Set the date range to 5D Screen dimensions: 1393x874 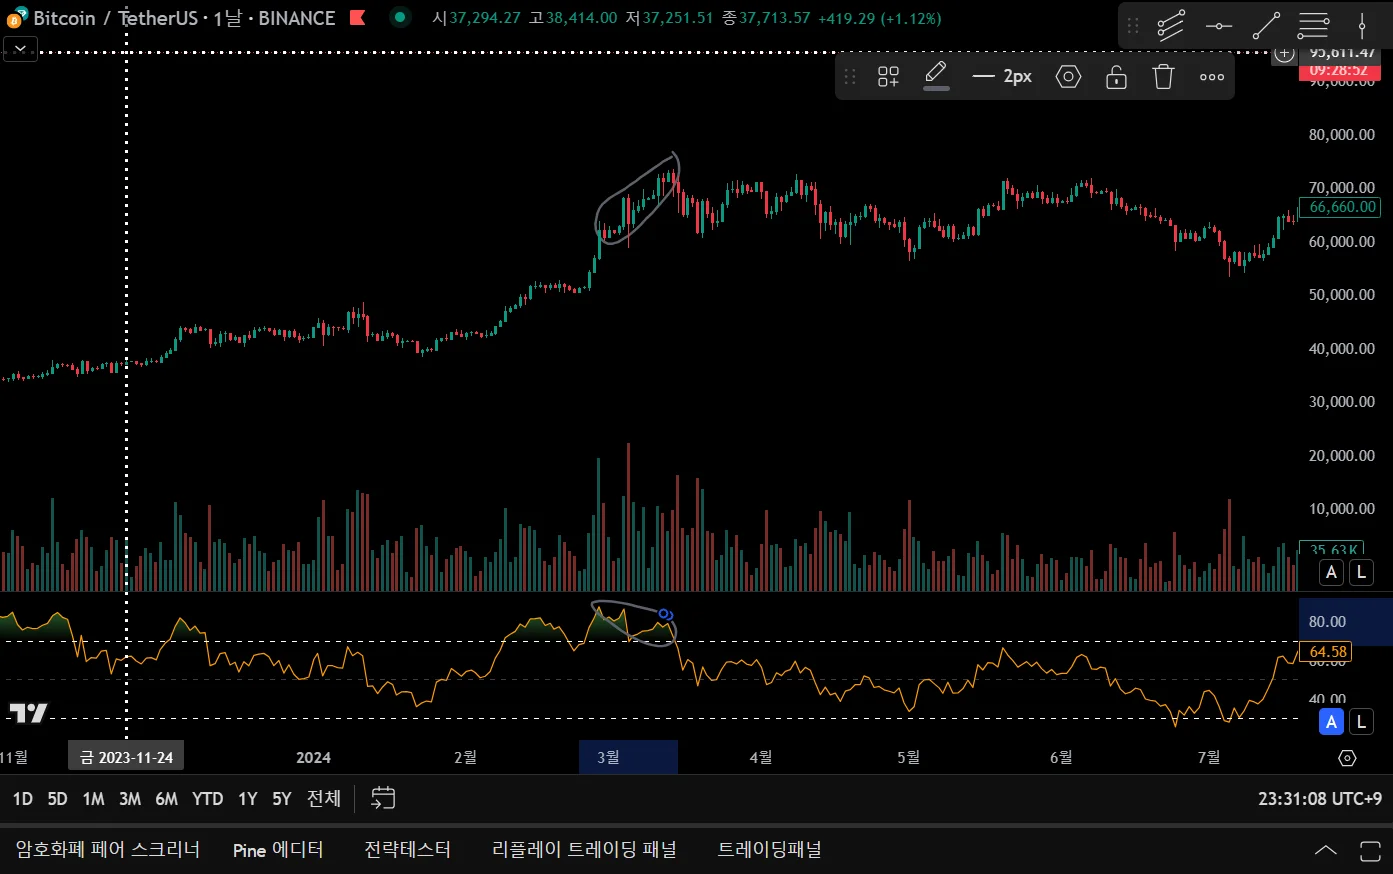[x=58, y=799]
